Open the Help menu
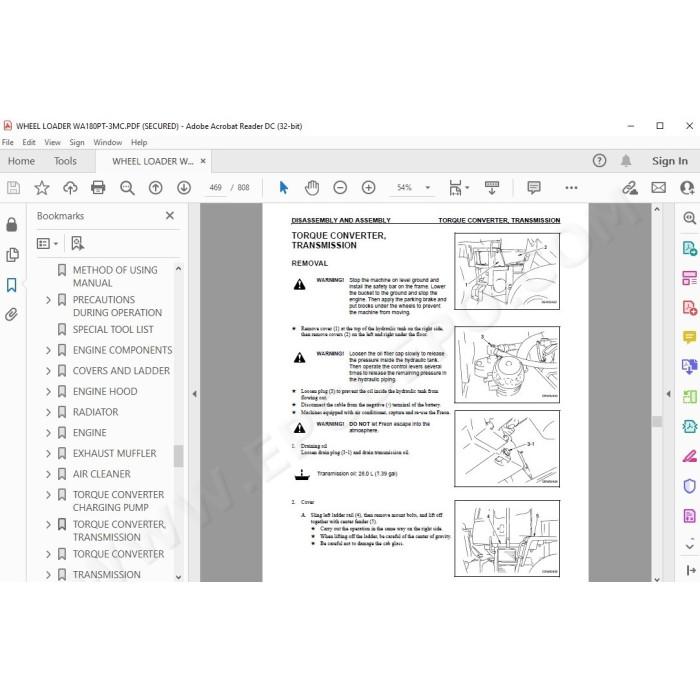The width and height of the screenshot is (700, 700). tap(139, 142)
